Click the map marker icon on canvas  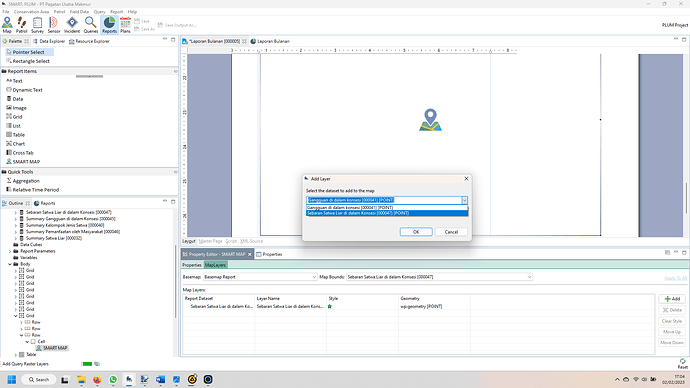(x=430, y=120)
